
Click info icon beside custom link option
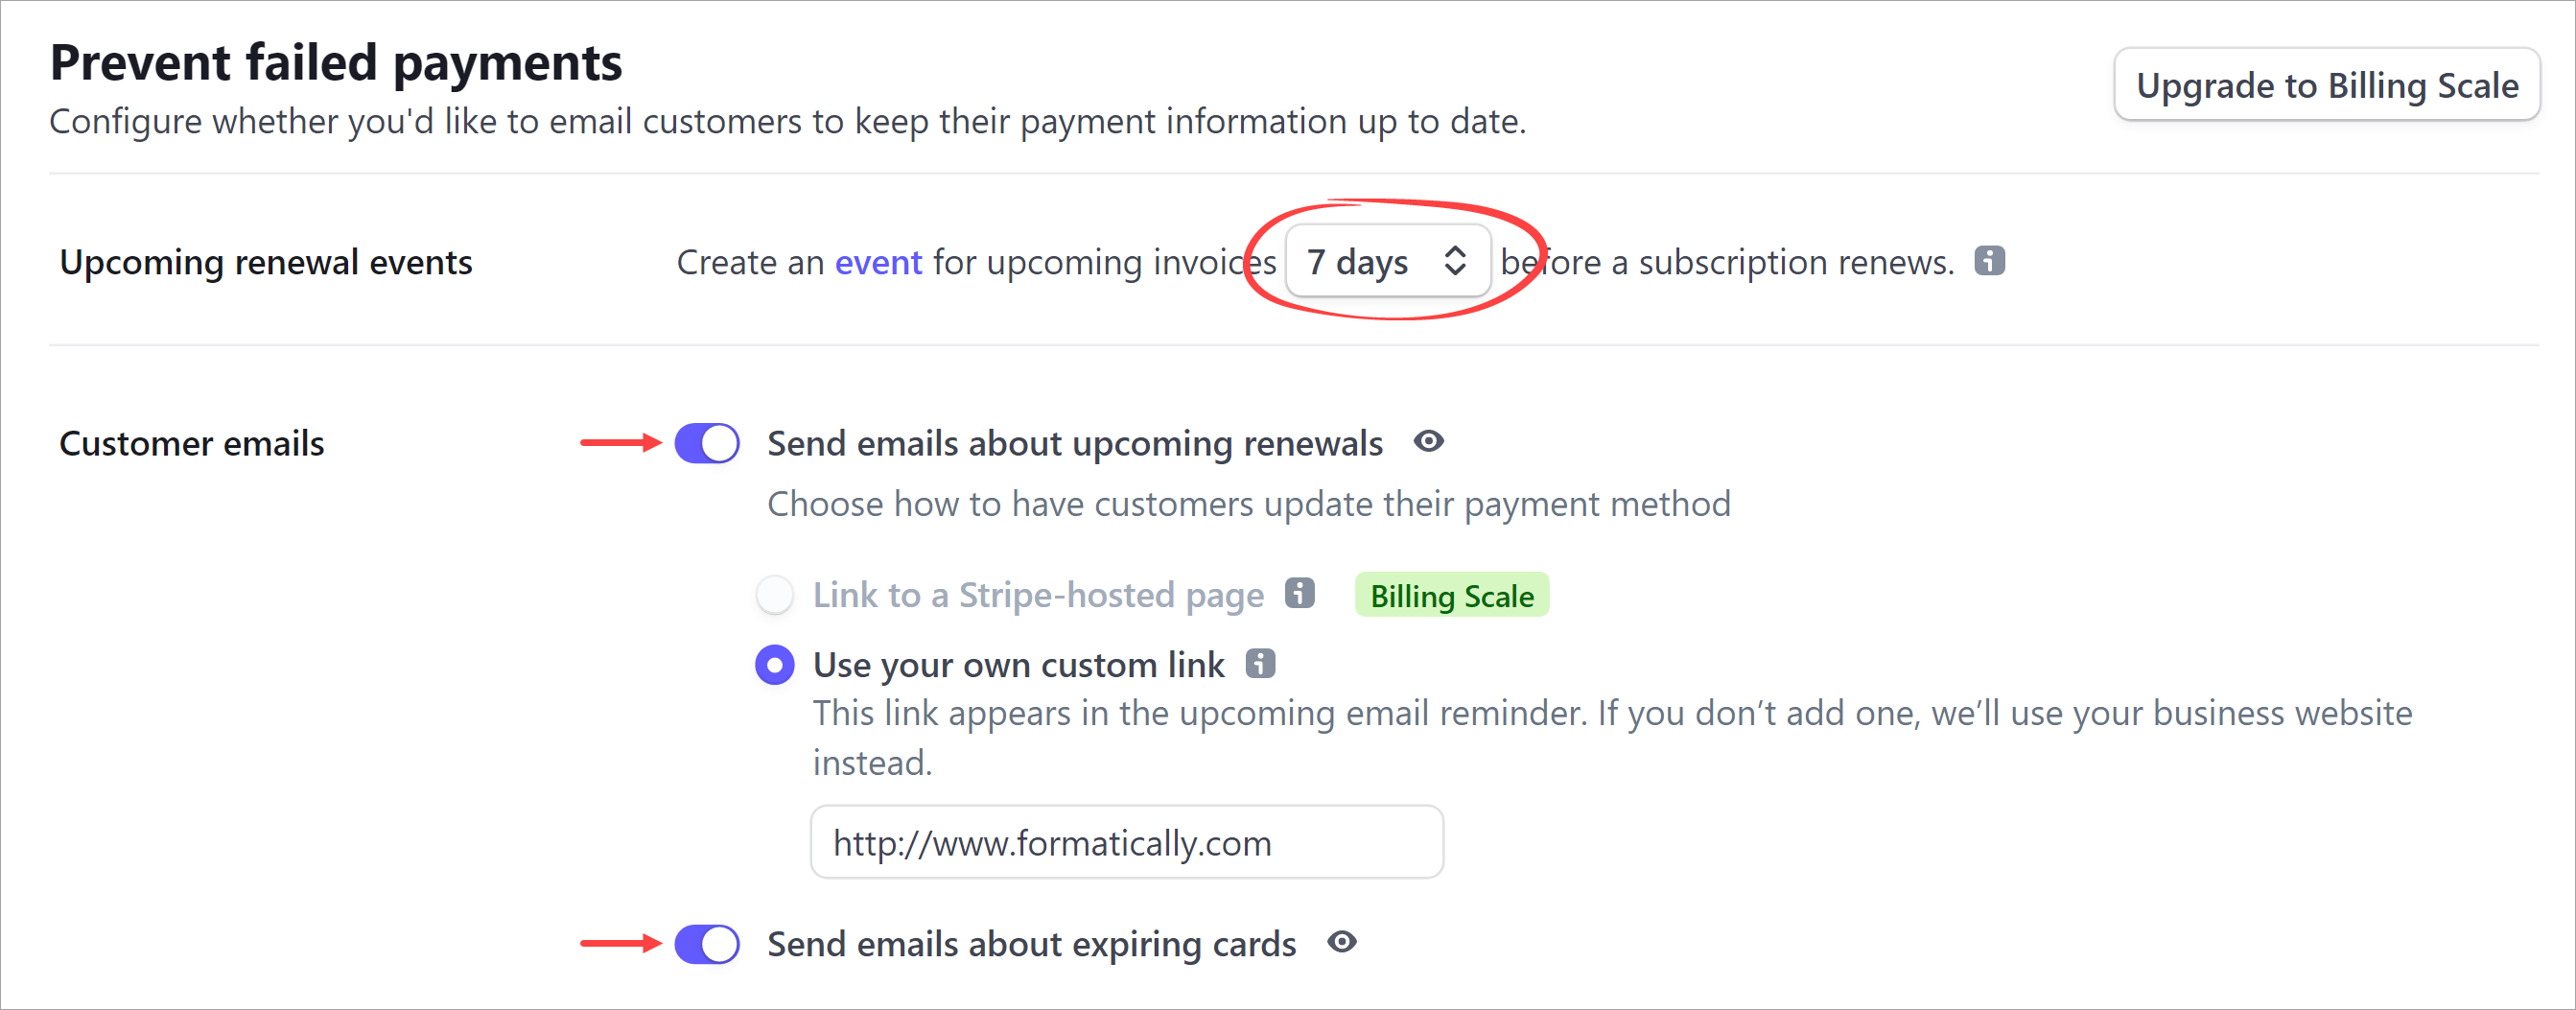[x=1260, y=663]
